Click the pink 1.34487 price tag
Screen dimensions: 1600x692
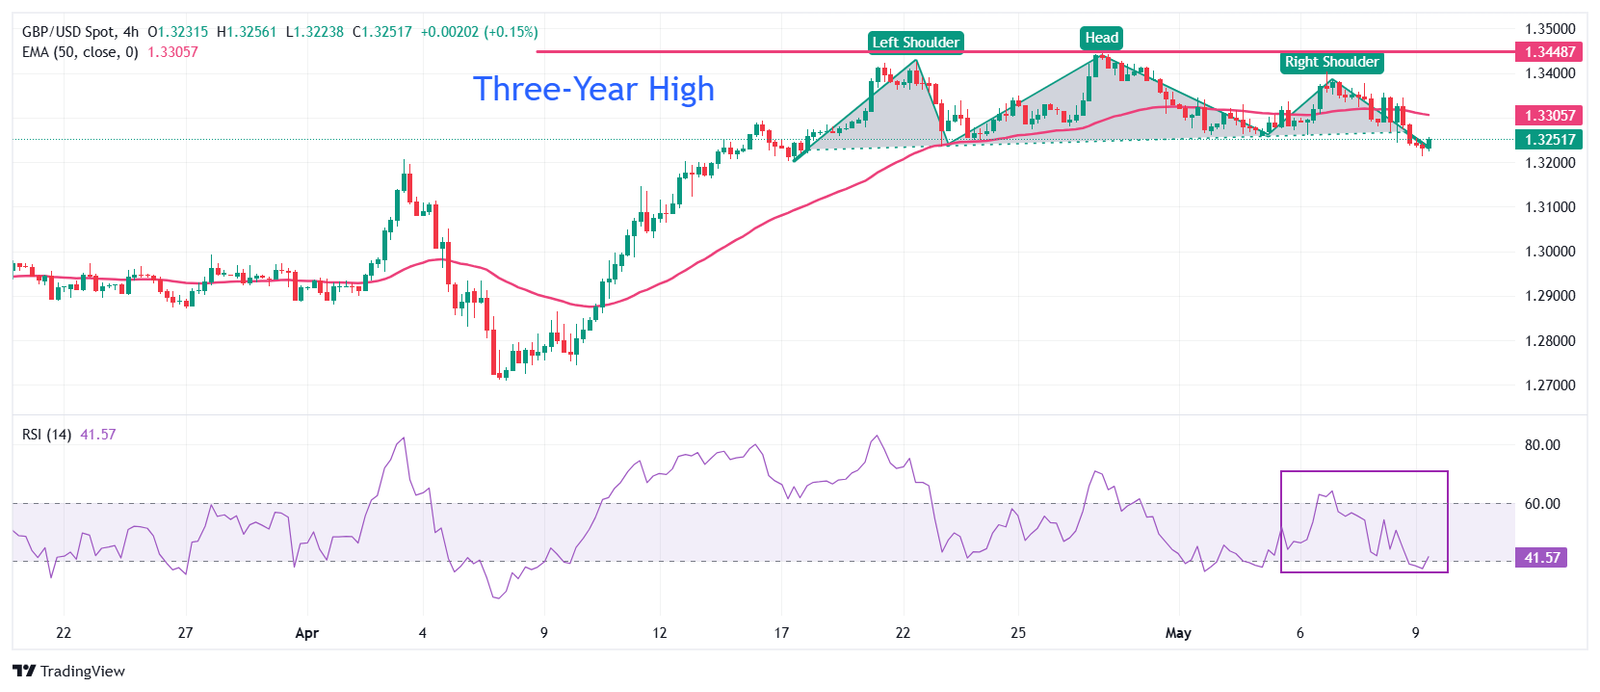coord(1549,52)
